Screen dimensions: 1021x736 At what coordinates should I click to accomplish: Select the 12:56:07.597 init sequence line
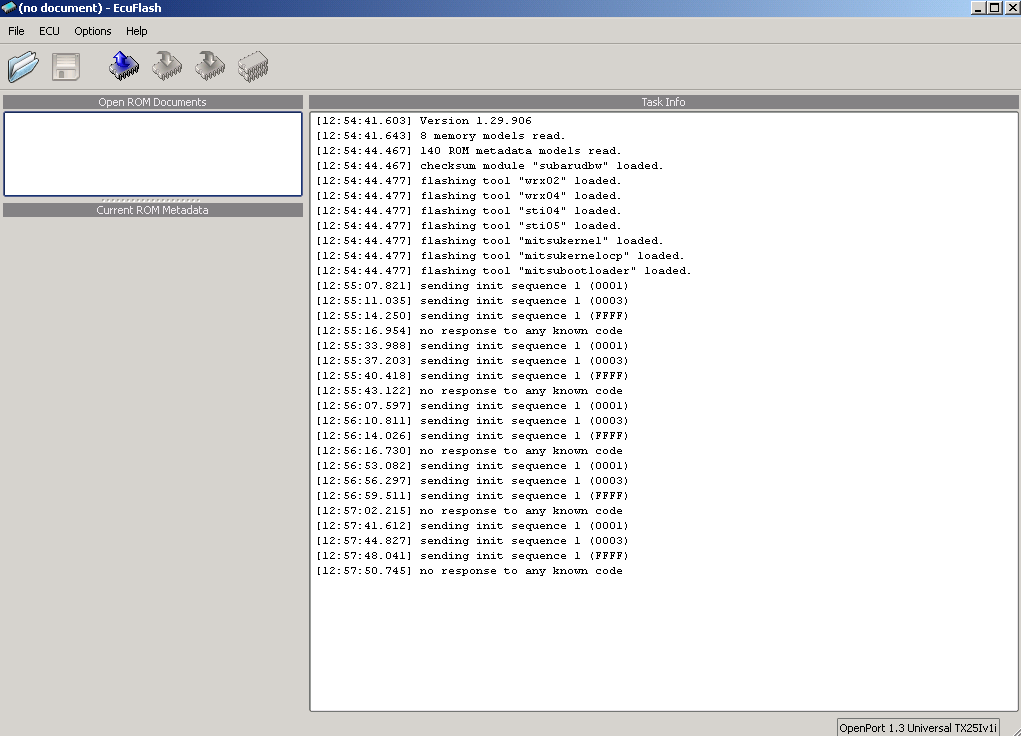473,405
